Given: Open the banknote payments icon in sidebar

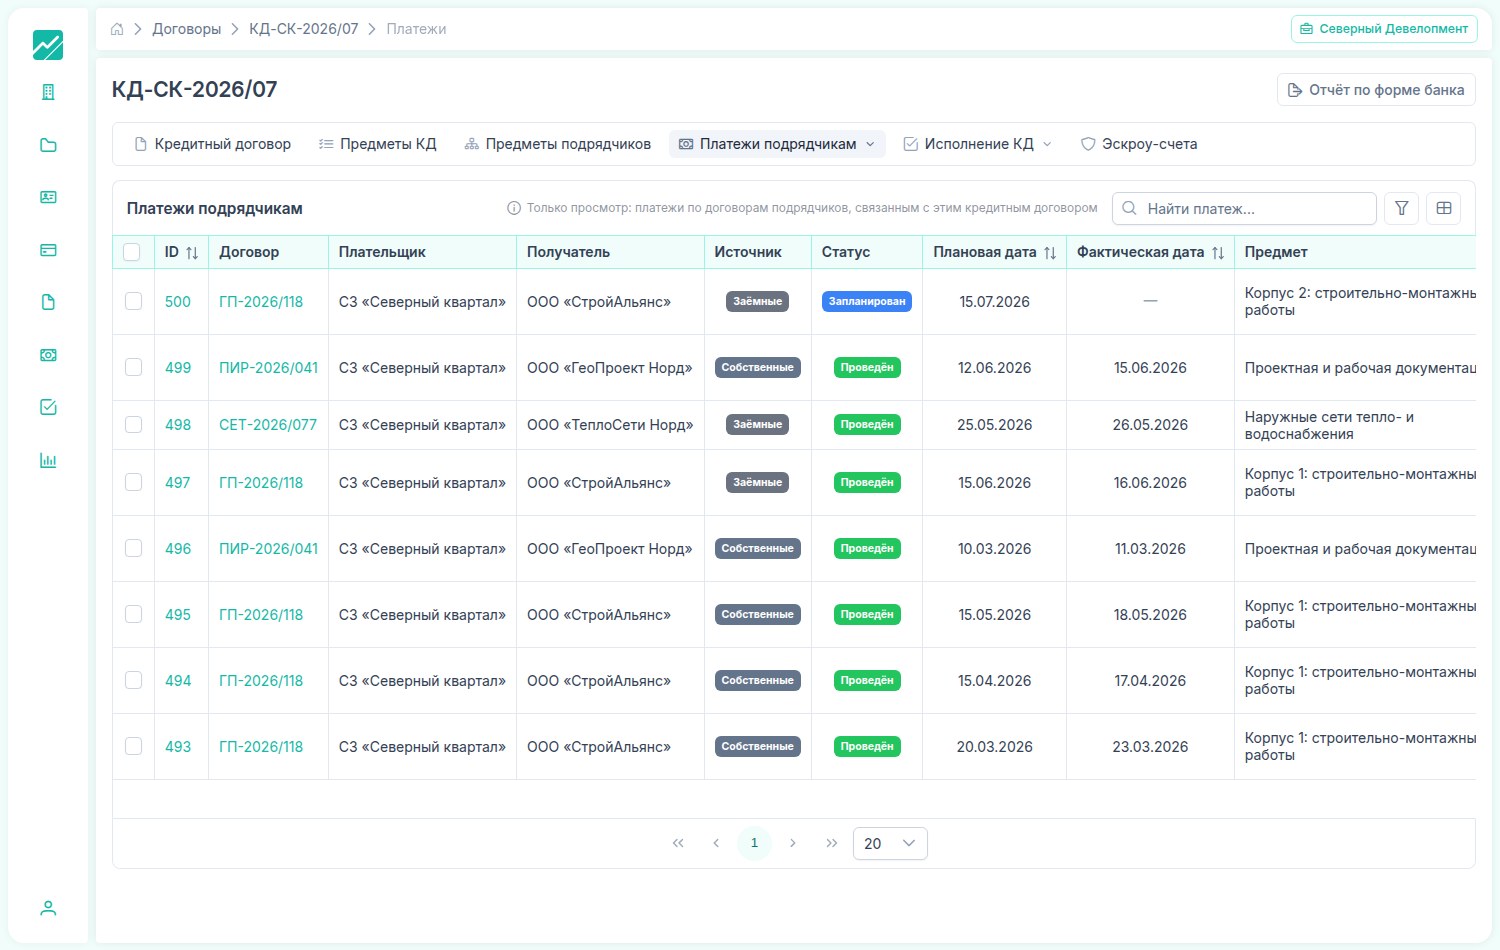Looking at the screenshot, I should [x=48, y=355].
